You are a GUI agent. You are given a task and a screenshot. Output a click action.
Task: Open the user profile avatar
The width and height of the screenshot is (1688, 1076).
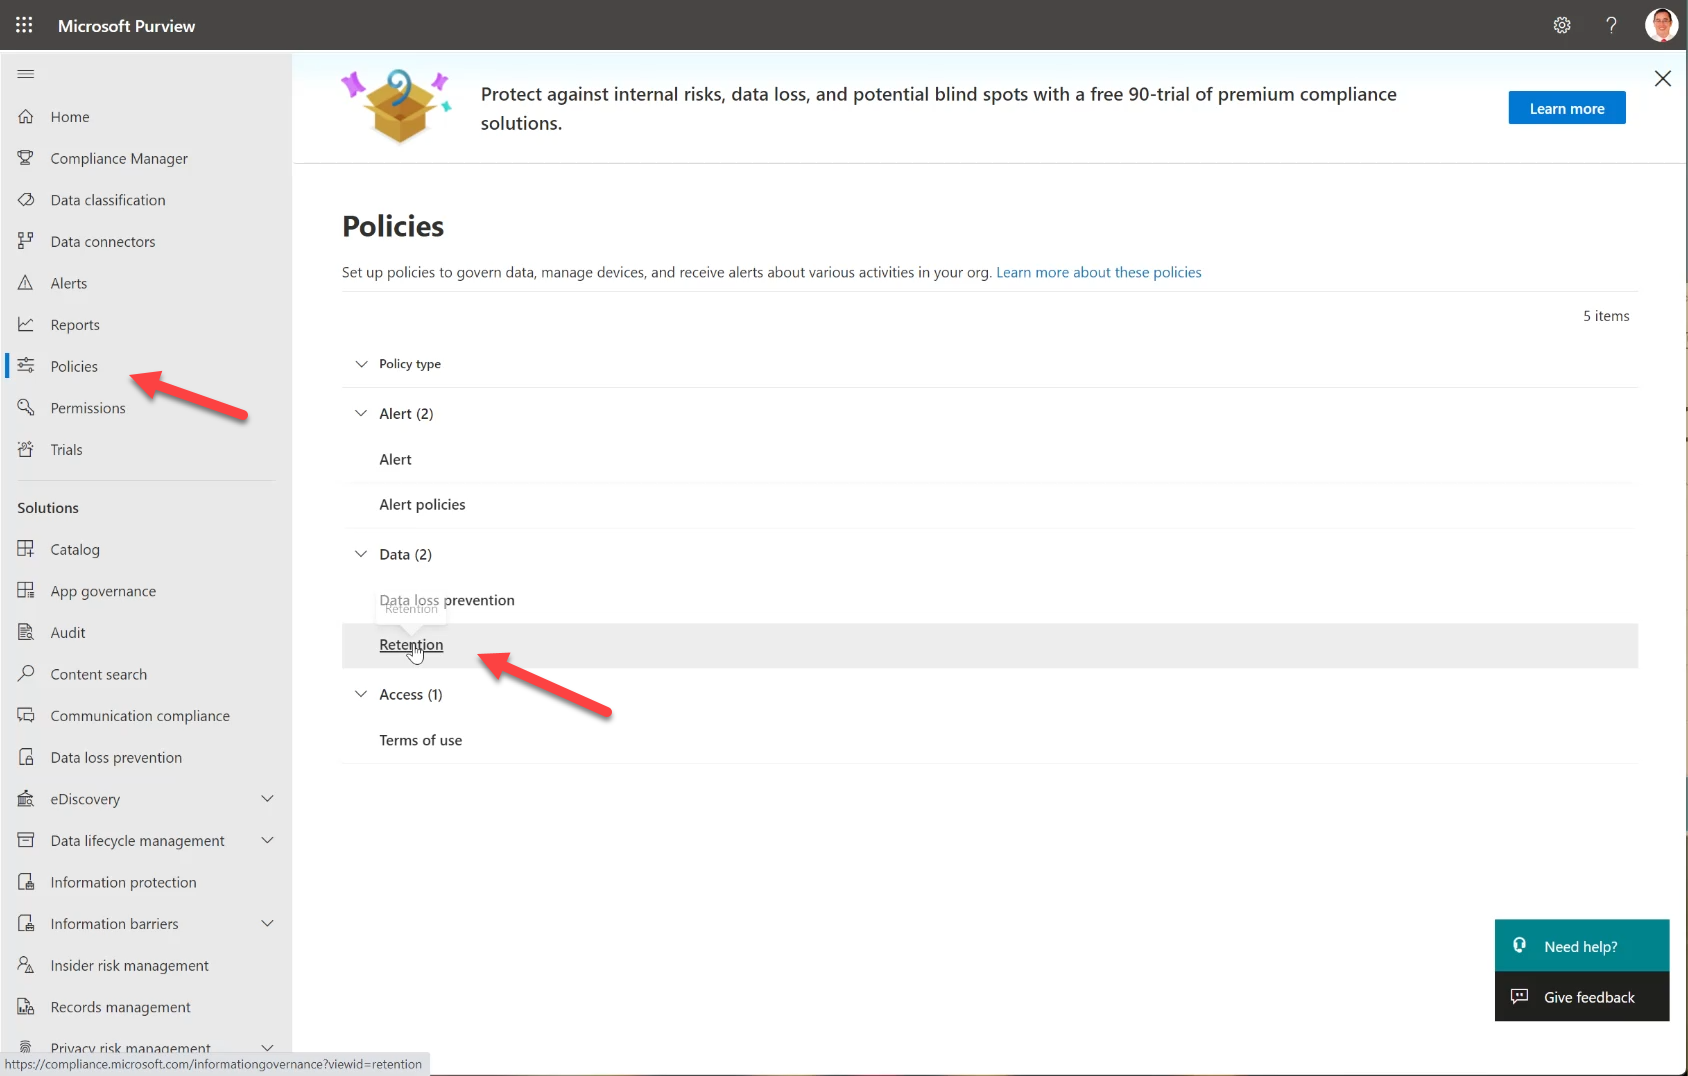tap(1661, 25)
